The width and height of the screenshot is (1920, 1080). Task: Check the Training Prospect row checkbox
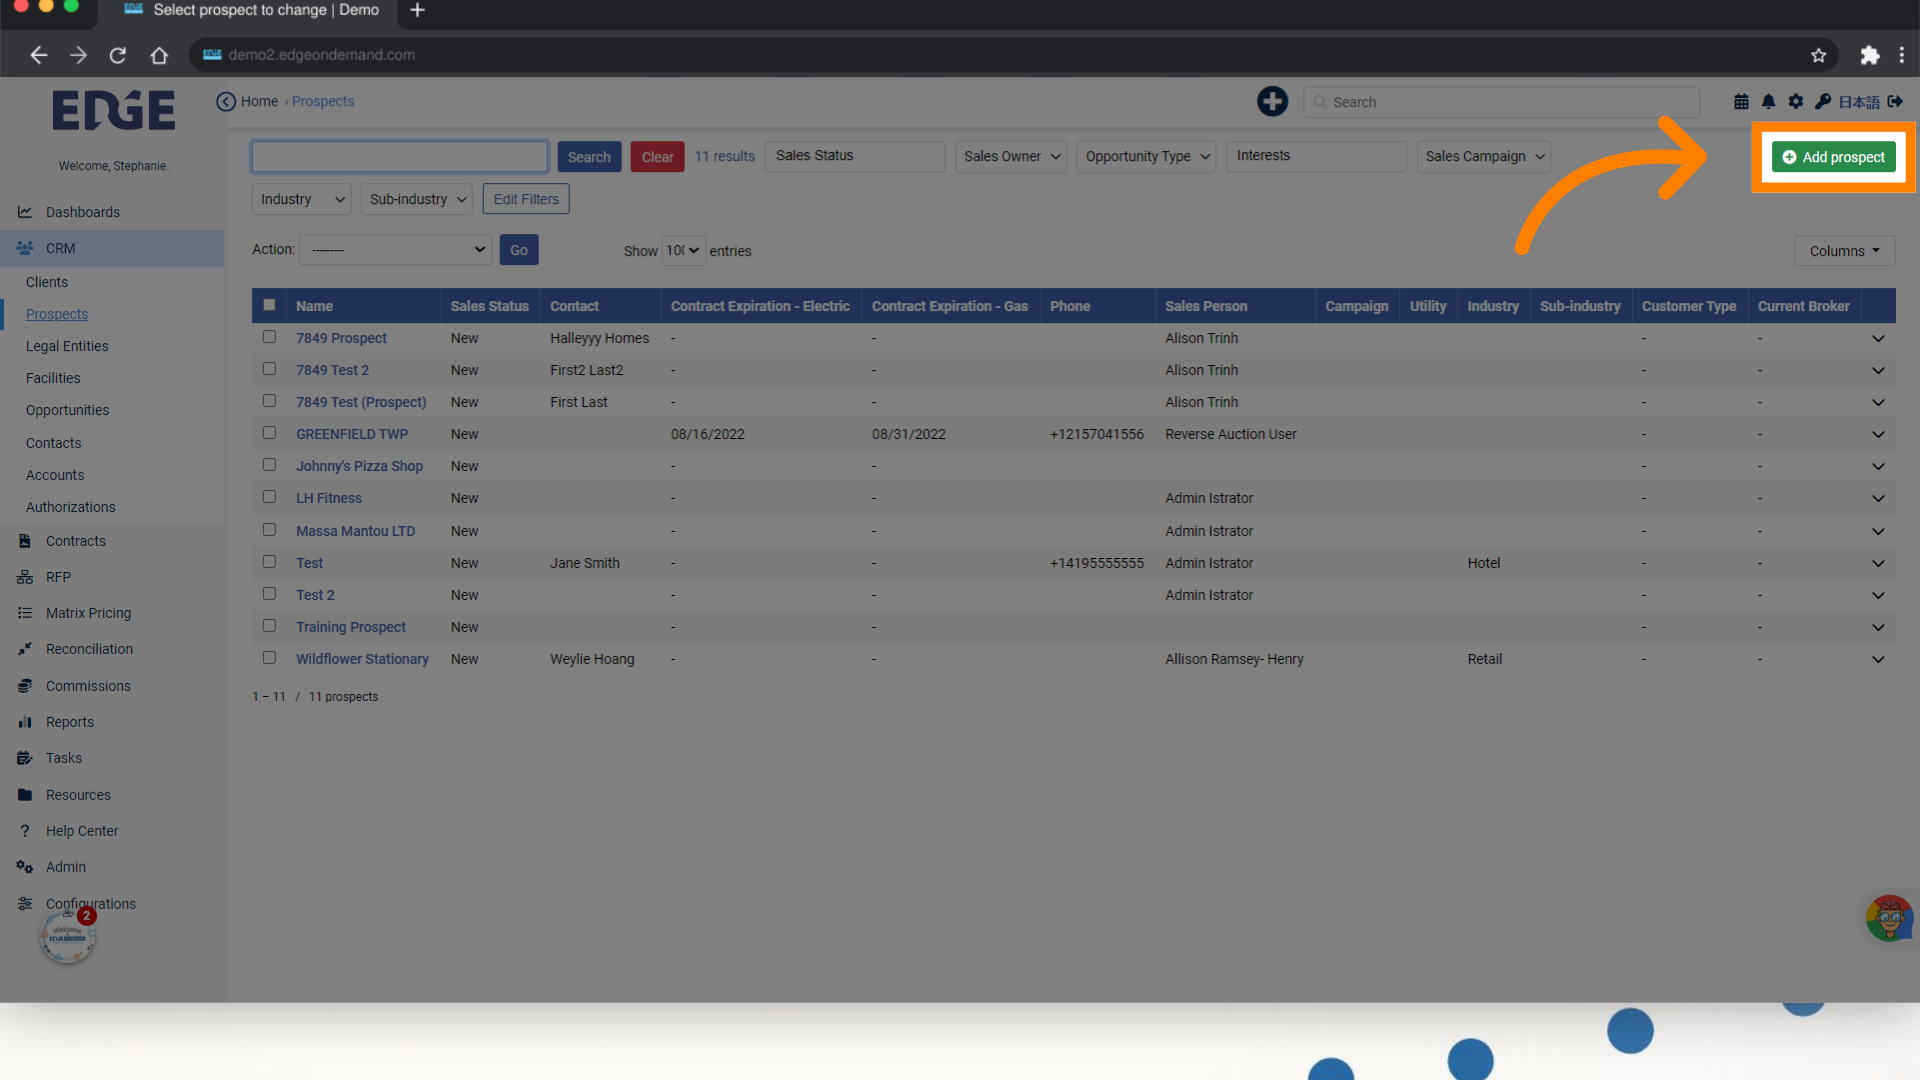point(269,626)
